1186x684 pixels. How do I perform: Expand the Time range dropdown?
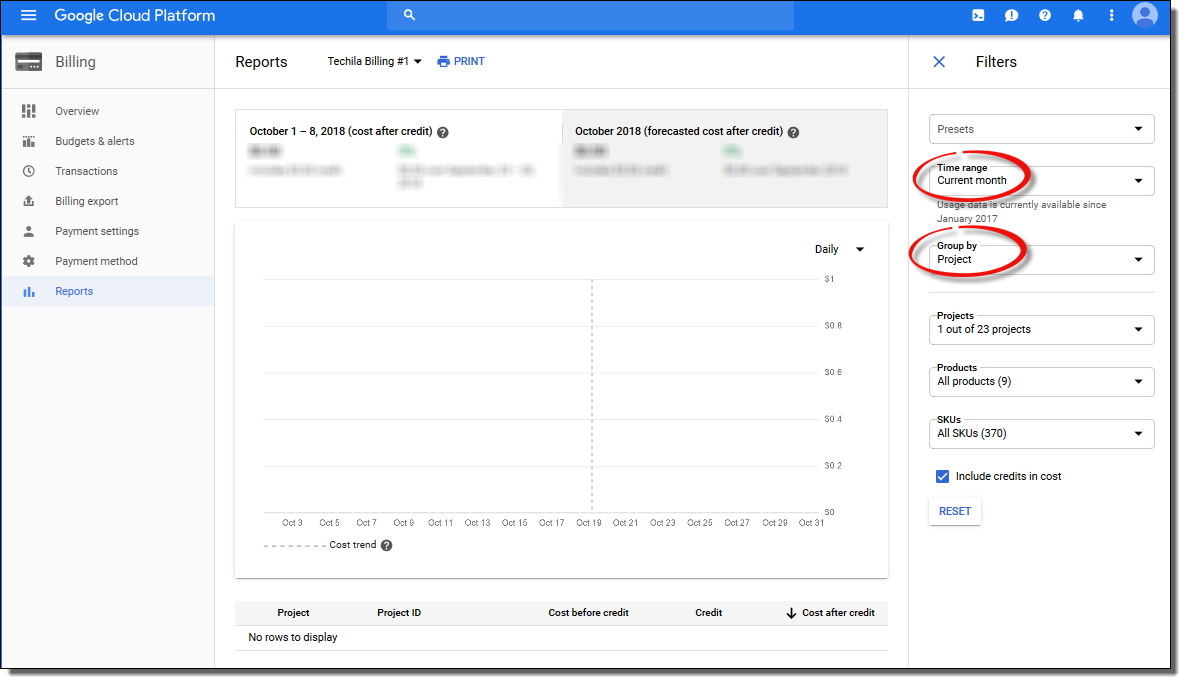pyautogui.click(x=1041, y=181)
